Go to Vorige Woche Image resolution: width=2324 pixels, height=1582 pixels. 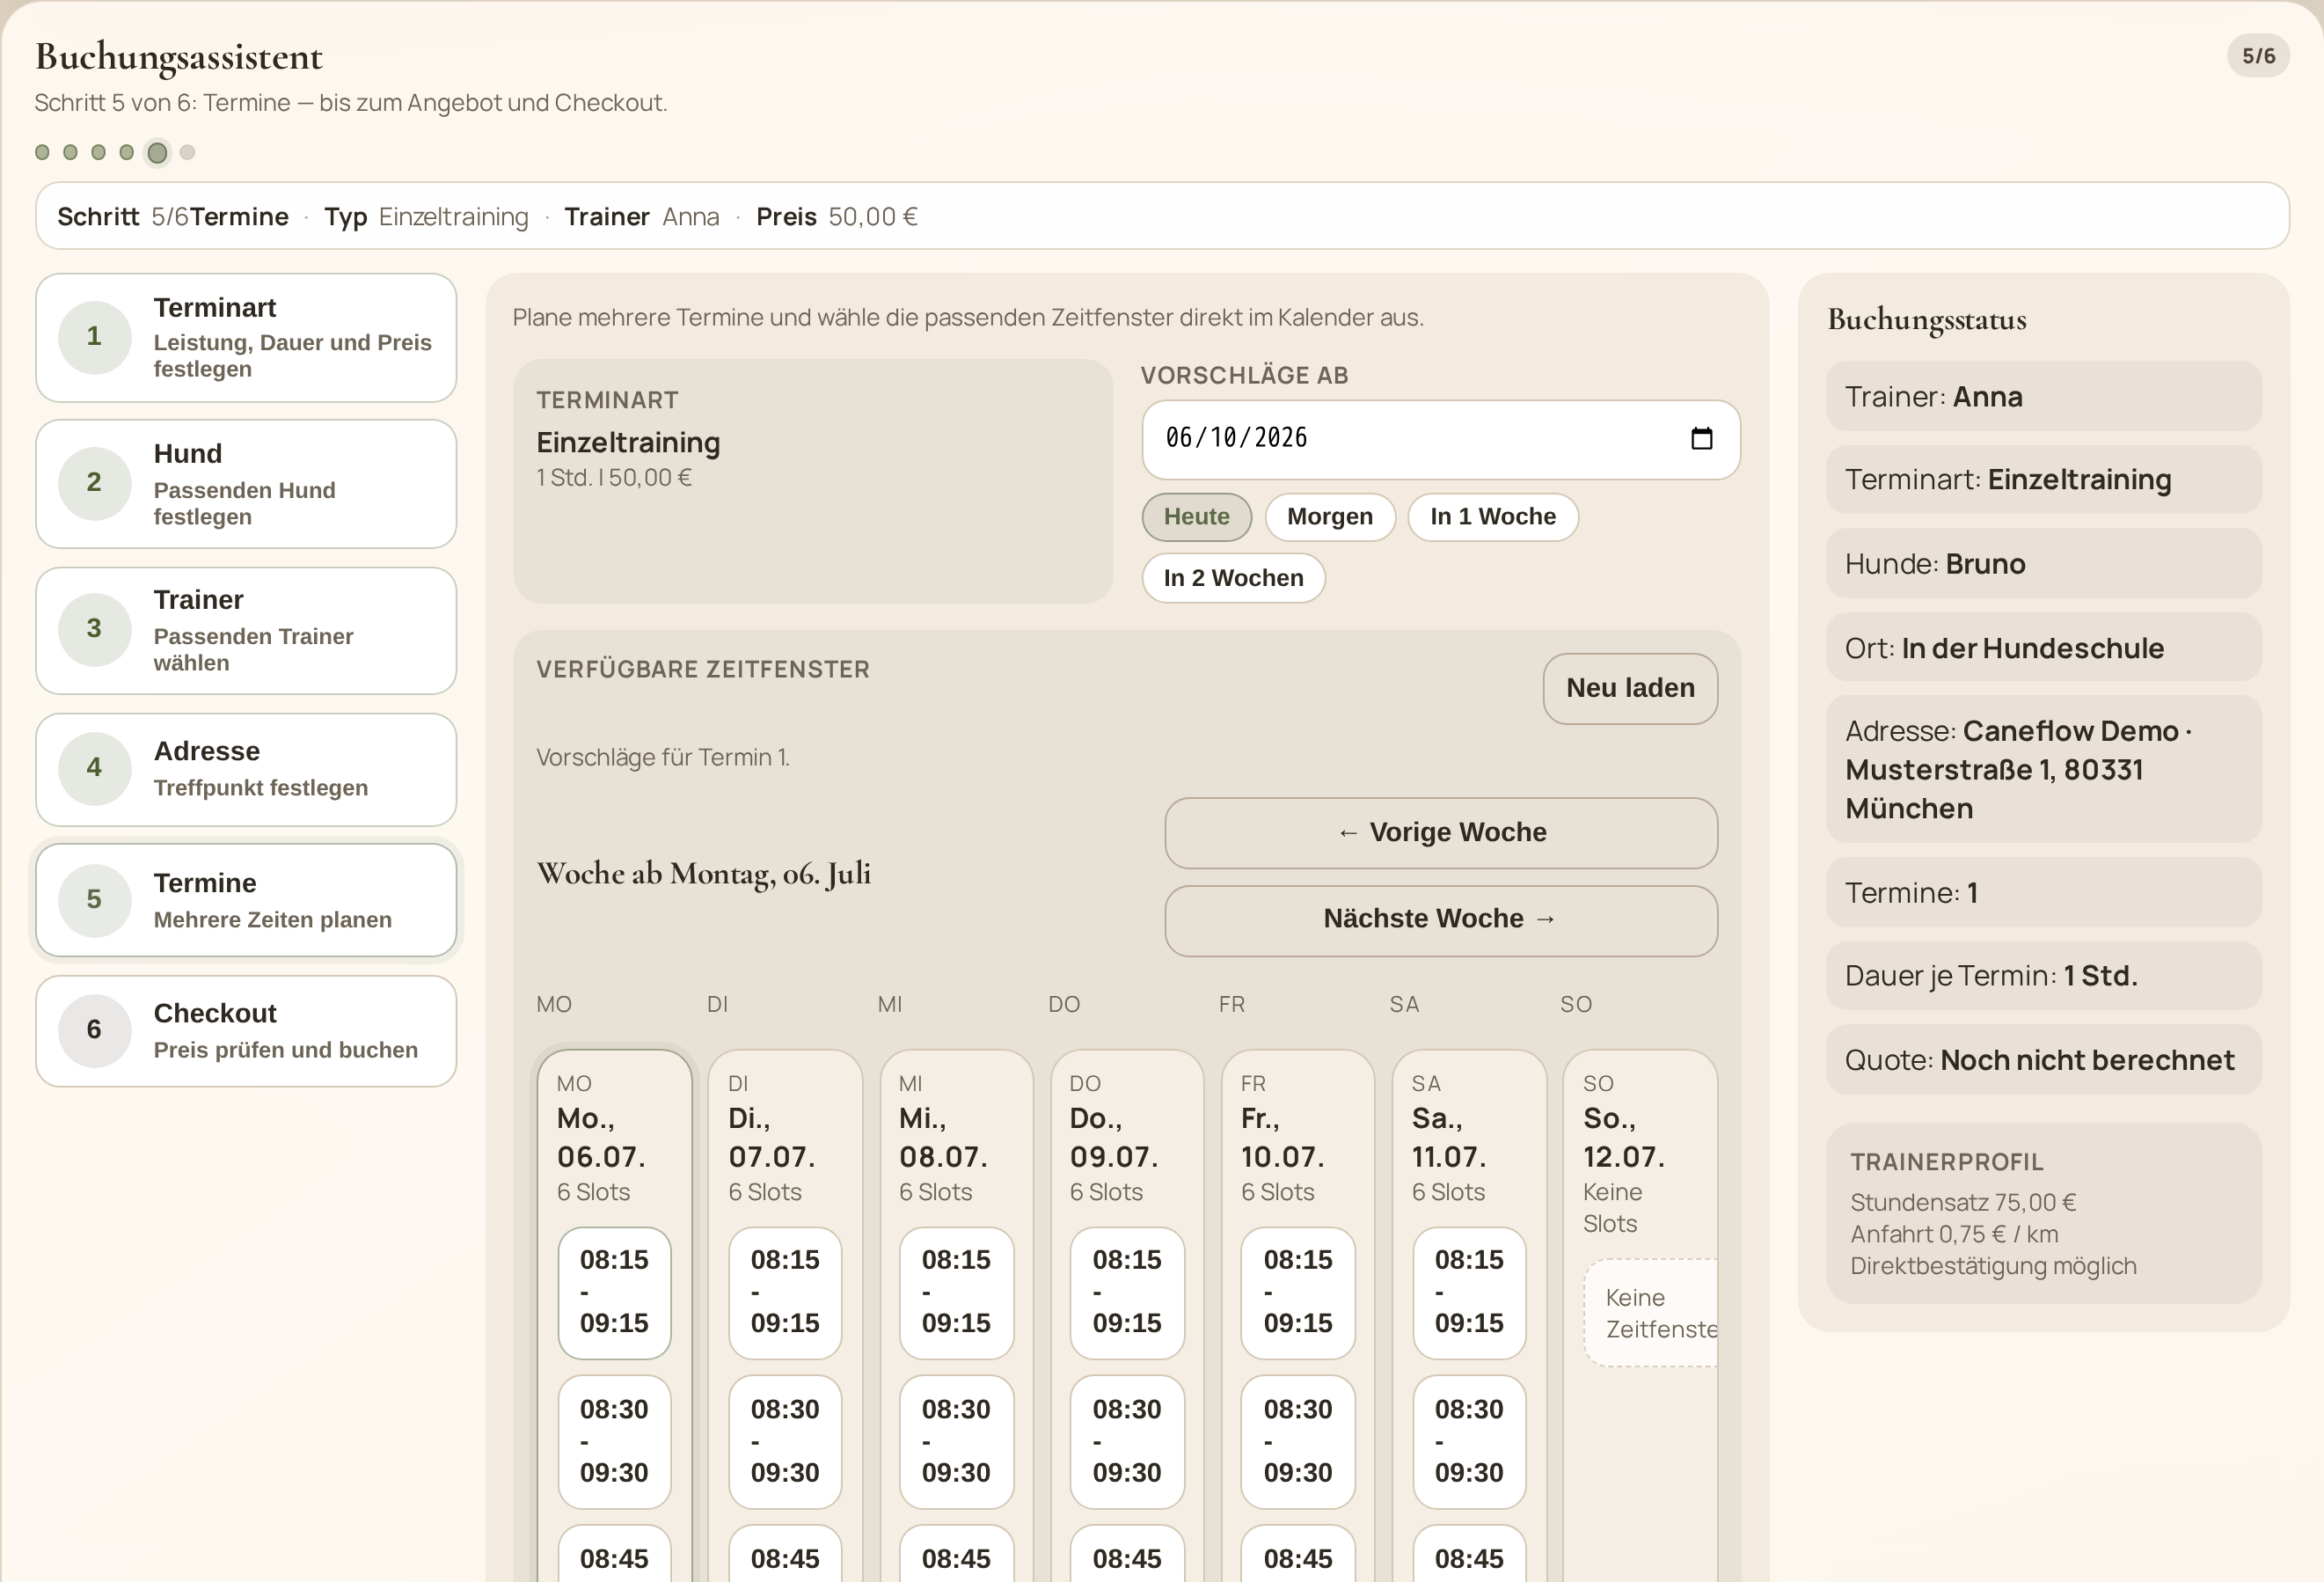pos(1441,832)
